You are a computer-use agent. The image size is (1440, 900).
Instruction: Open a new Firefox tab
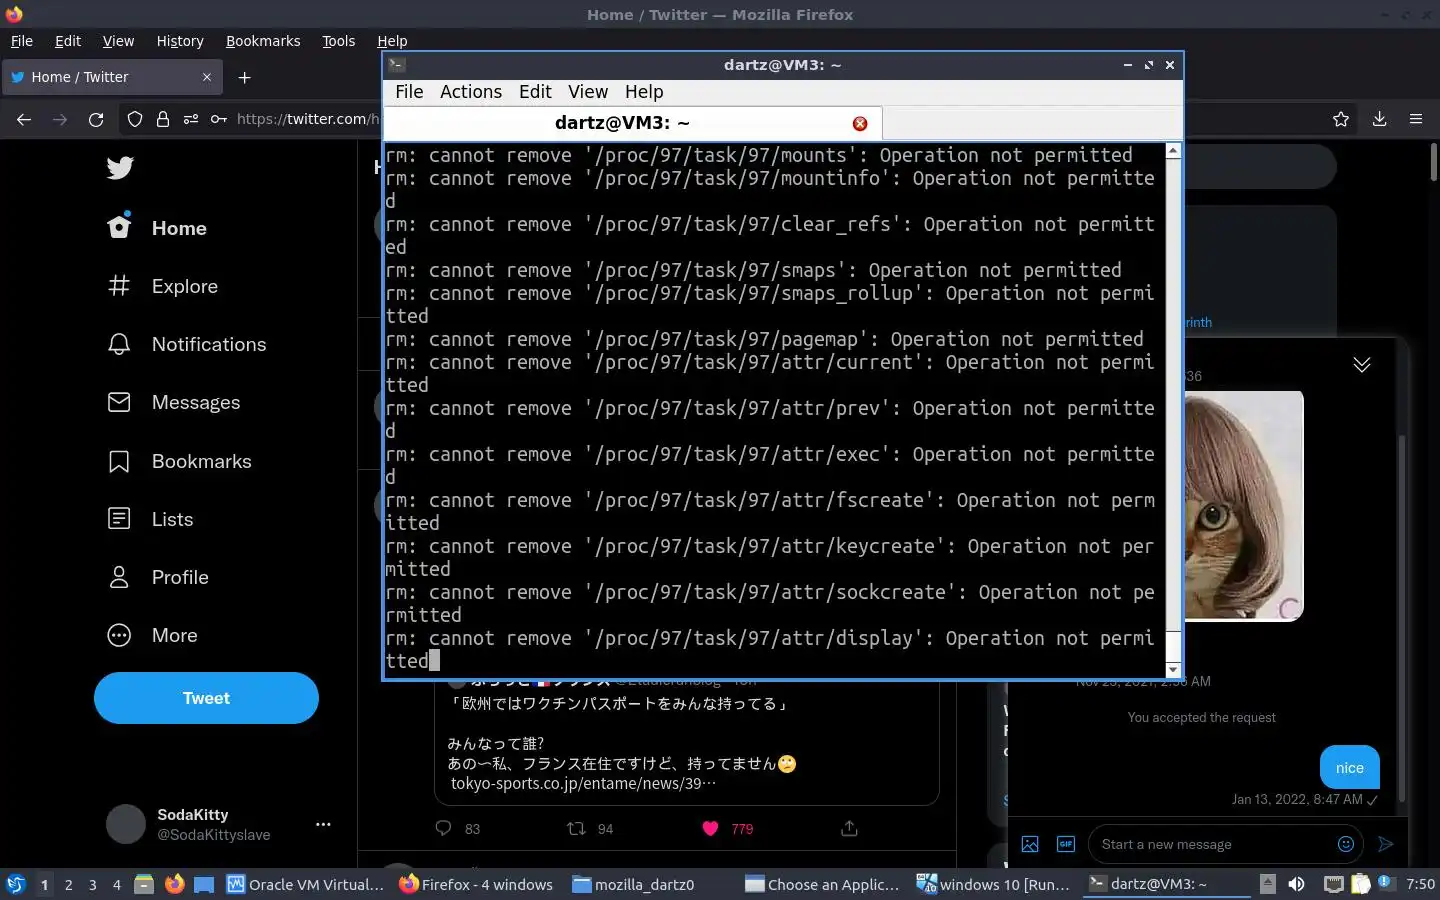(x=245, y=77)
